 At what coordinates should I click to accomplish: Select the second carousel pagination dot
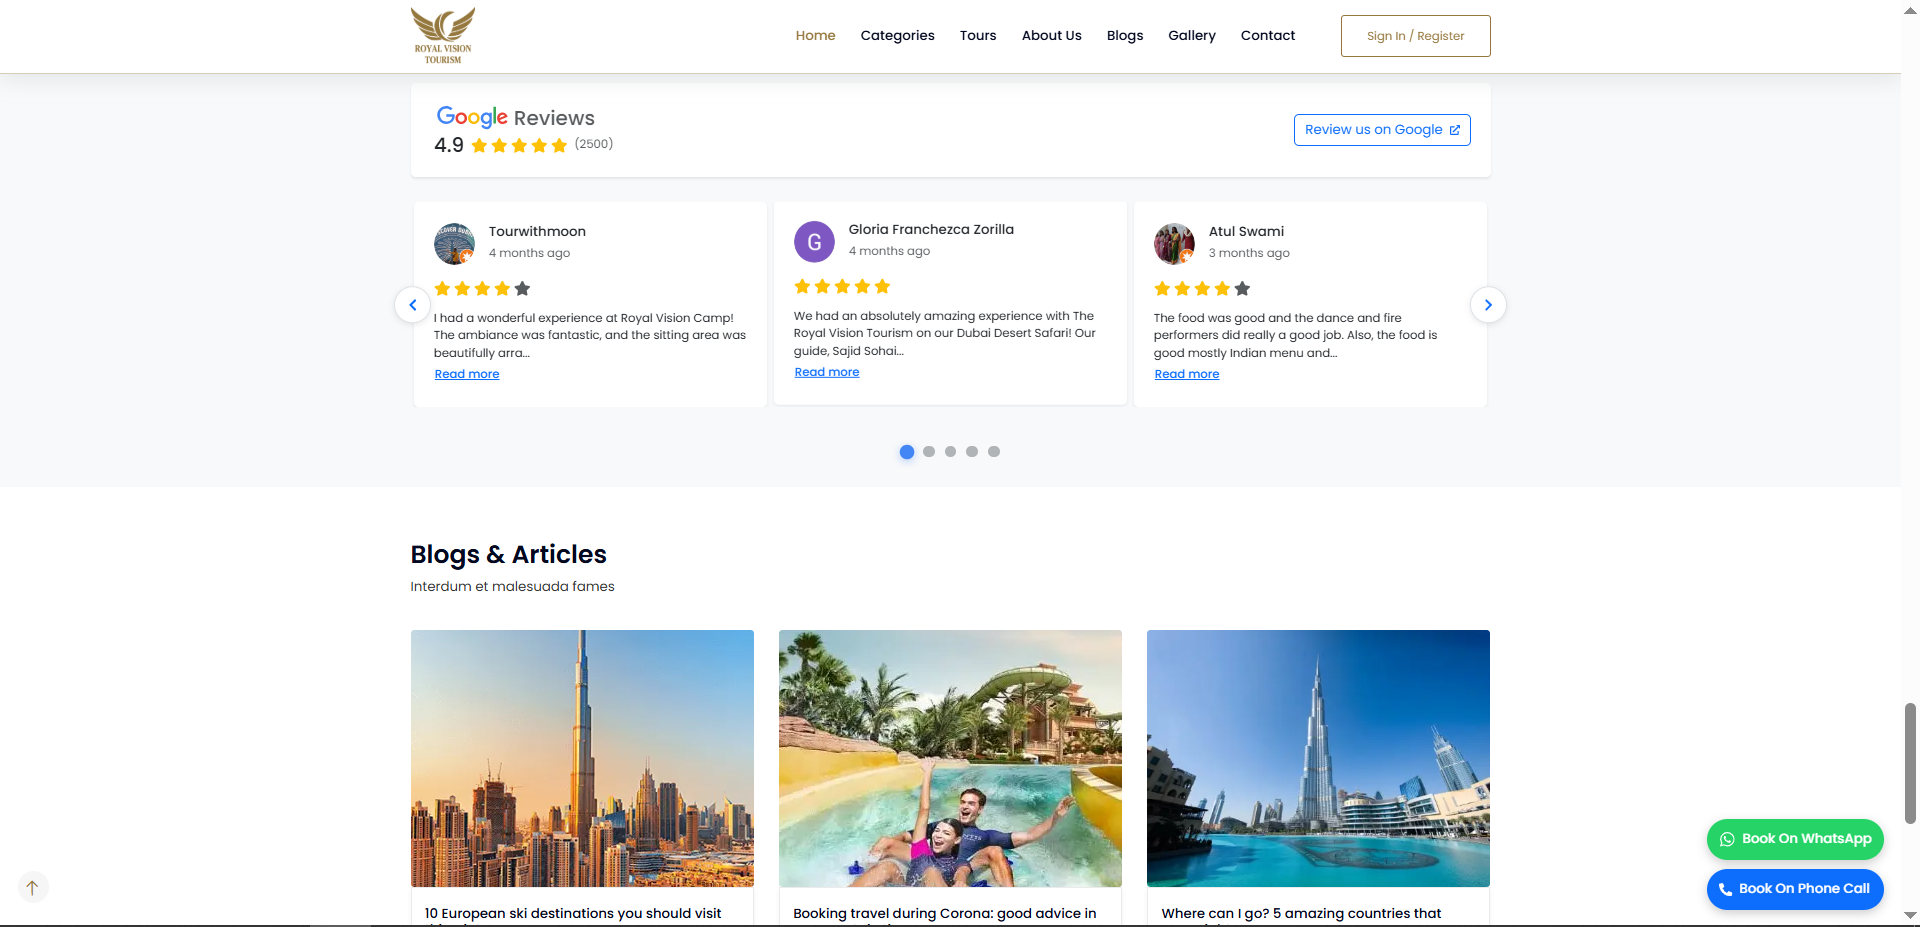[929, 452]
